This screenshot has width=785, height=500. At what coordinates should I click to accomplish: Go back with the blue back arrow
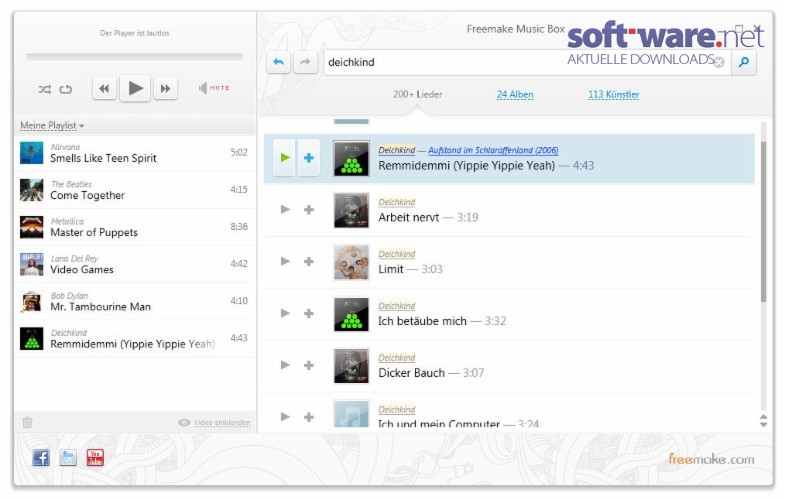click(278, 62)
